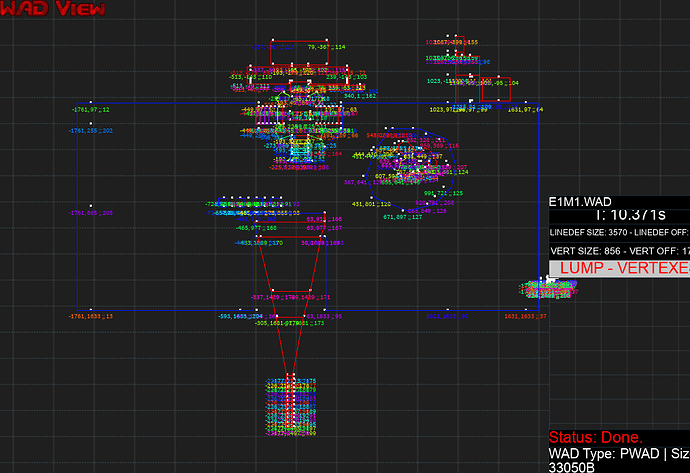Select vertex label 63,977 ; 167
The image size is (690, 473).
click(324, 228)
